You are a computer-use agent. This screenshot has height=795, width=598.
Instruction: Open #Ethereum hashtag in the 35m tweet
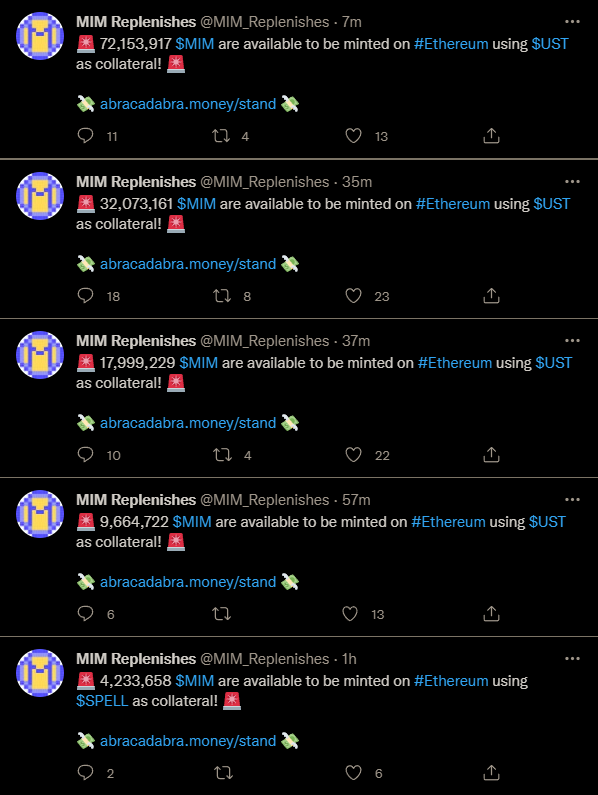[x=453, y=204]
